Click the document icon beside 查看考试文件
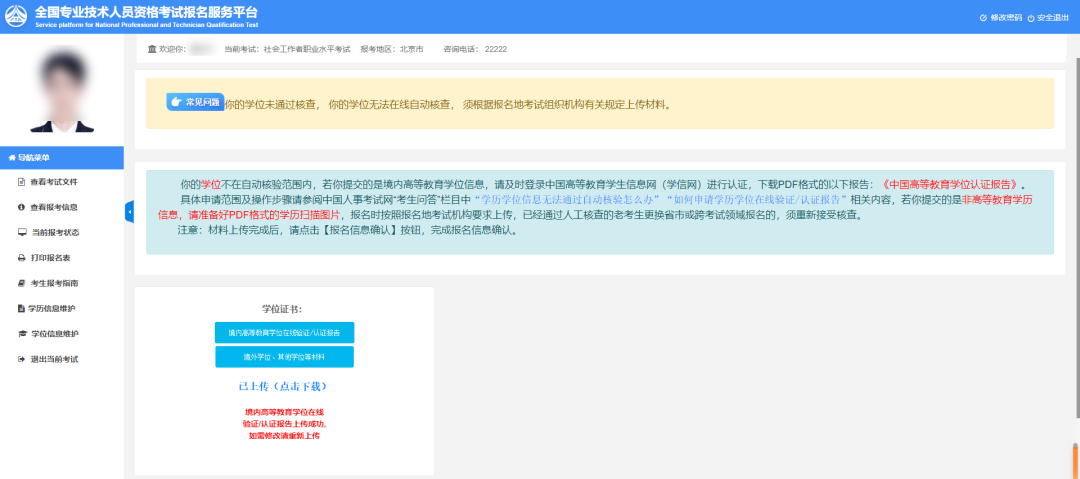The width and height of the screenshot is (1080, 479). [x=22, y=182]
